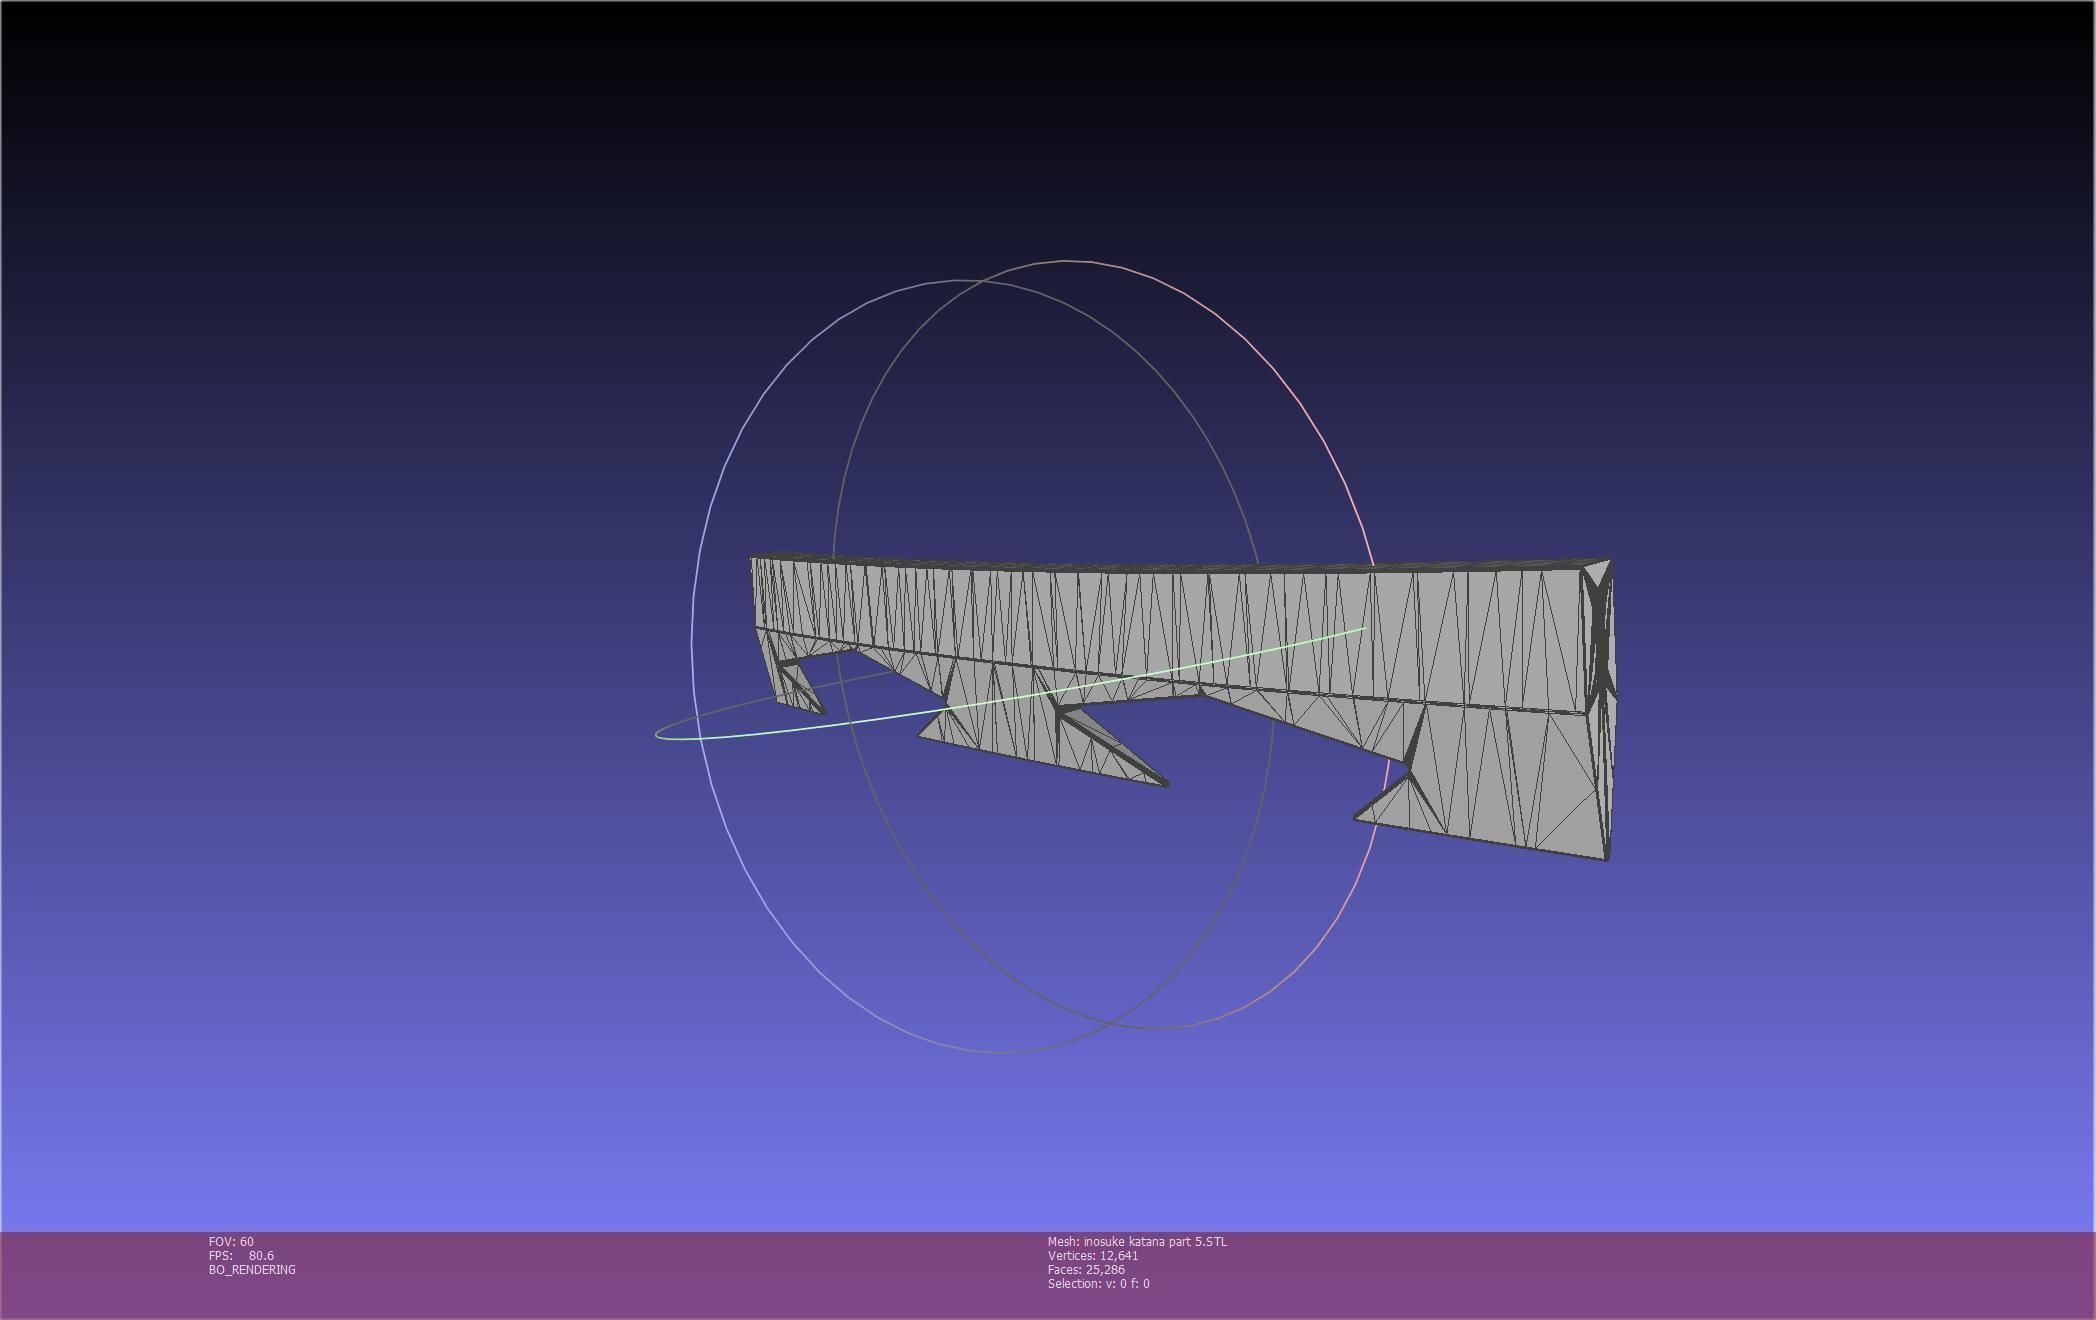2096x1320 pixels.
Task: Click the Selection: v: 0 f: 0 line
Action: pyautogui.click(x=1098, y=1284)
